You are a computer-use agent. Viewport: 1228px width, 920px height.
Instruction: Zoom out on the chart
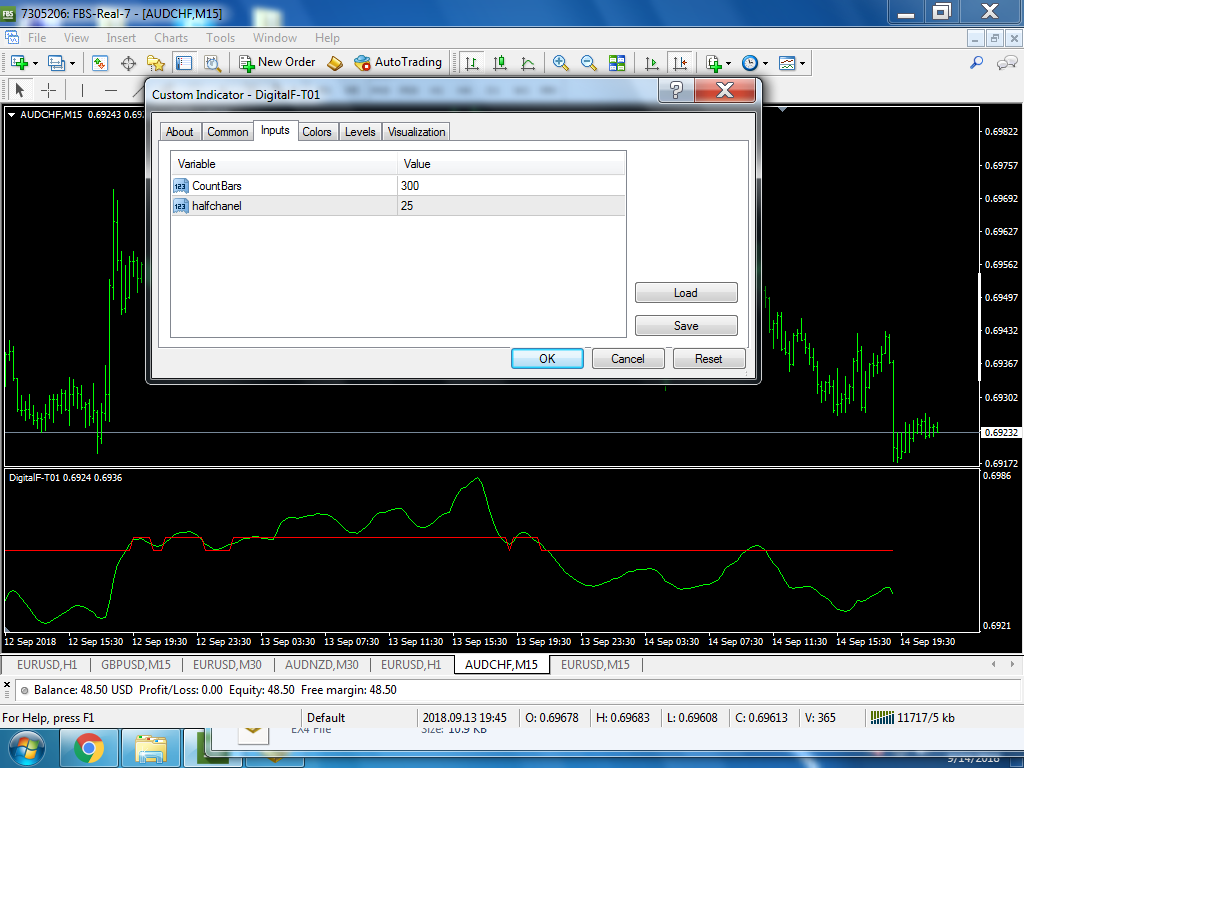(x=589, y=62)
